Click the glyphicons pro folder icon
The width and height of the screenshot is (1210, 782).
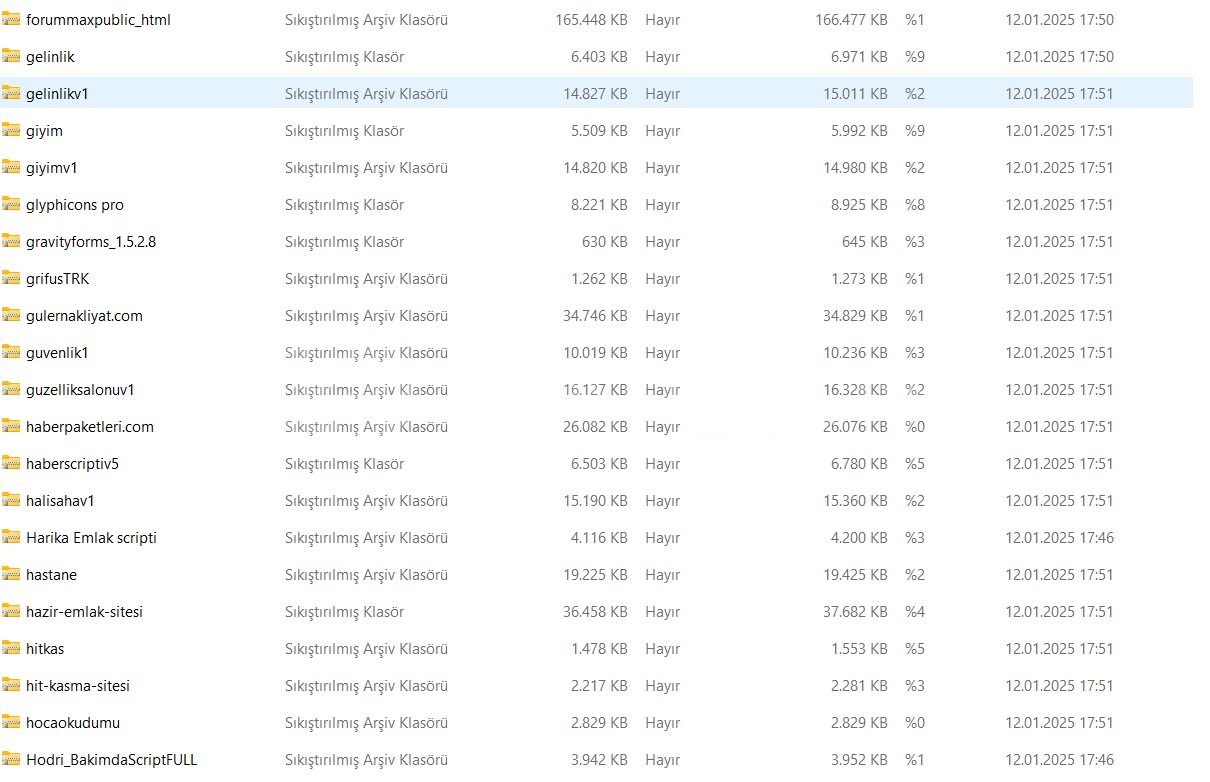tap(11, 204)
